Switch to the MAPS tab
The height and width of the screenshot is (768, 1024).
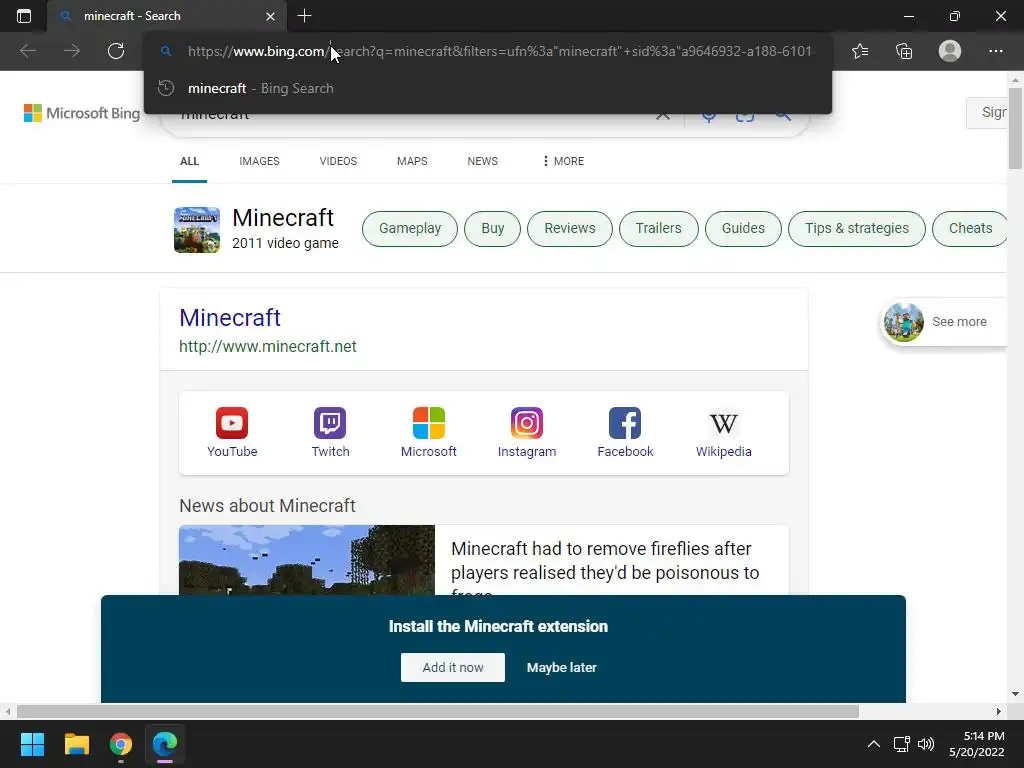[x=412, y=161]
